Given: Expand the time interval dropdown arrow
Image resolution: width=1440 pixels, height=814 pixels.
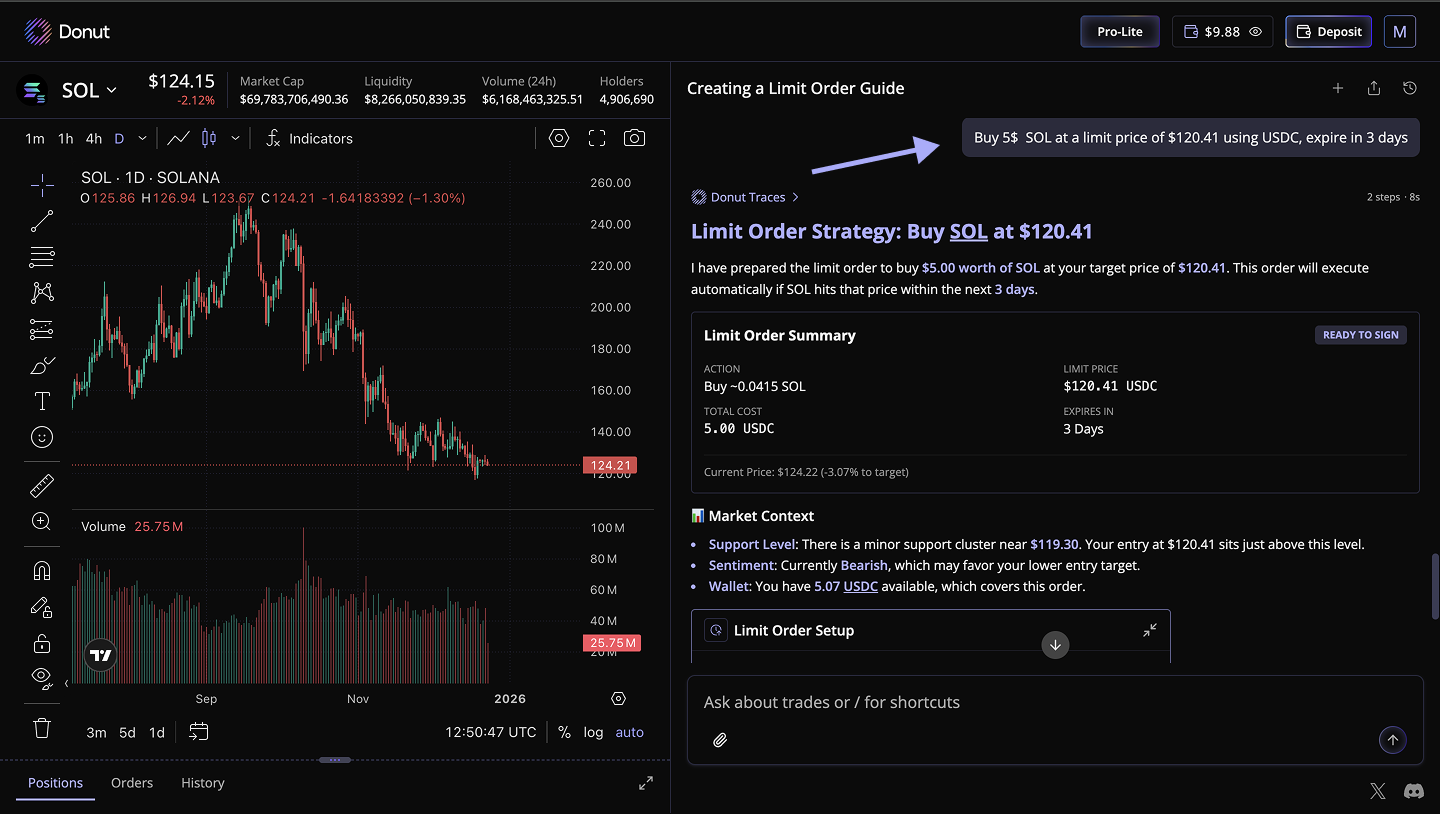Looking at the screenshot, I should point(143,138).
